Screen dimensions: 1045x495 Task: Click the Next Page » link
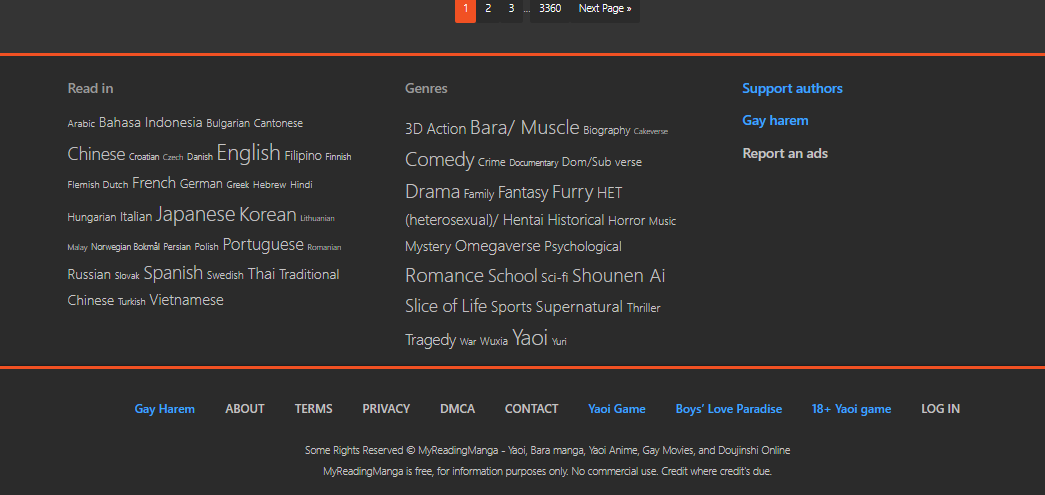(605, 9)
